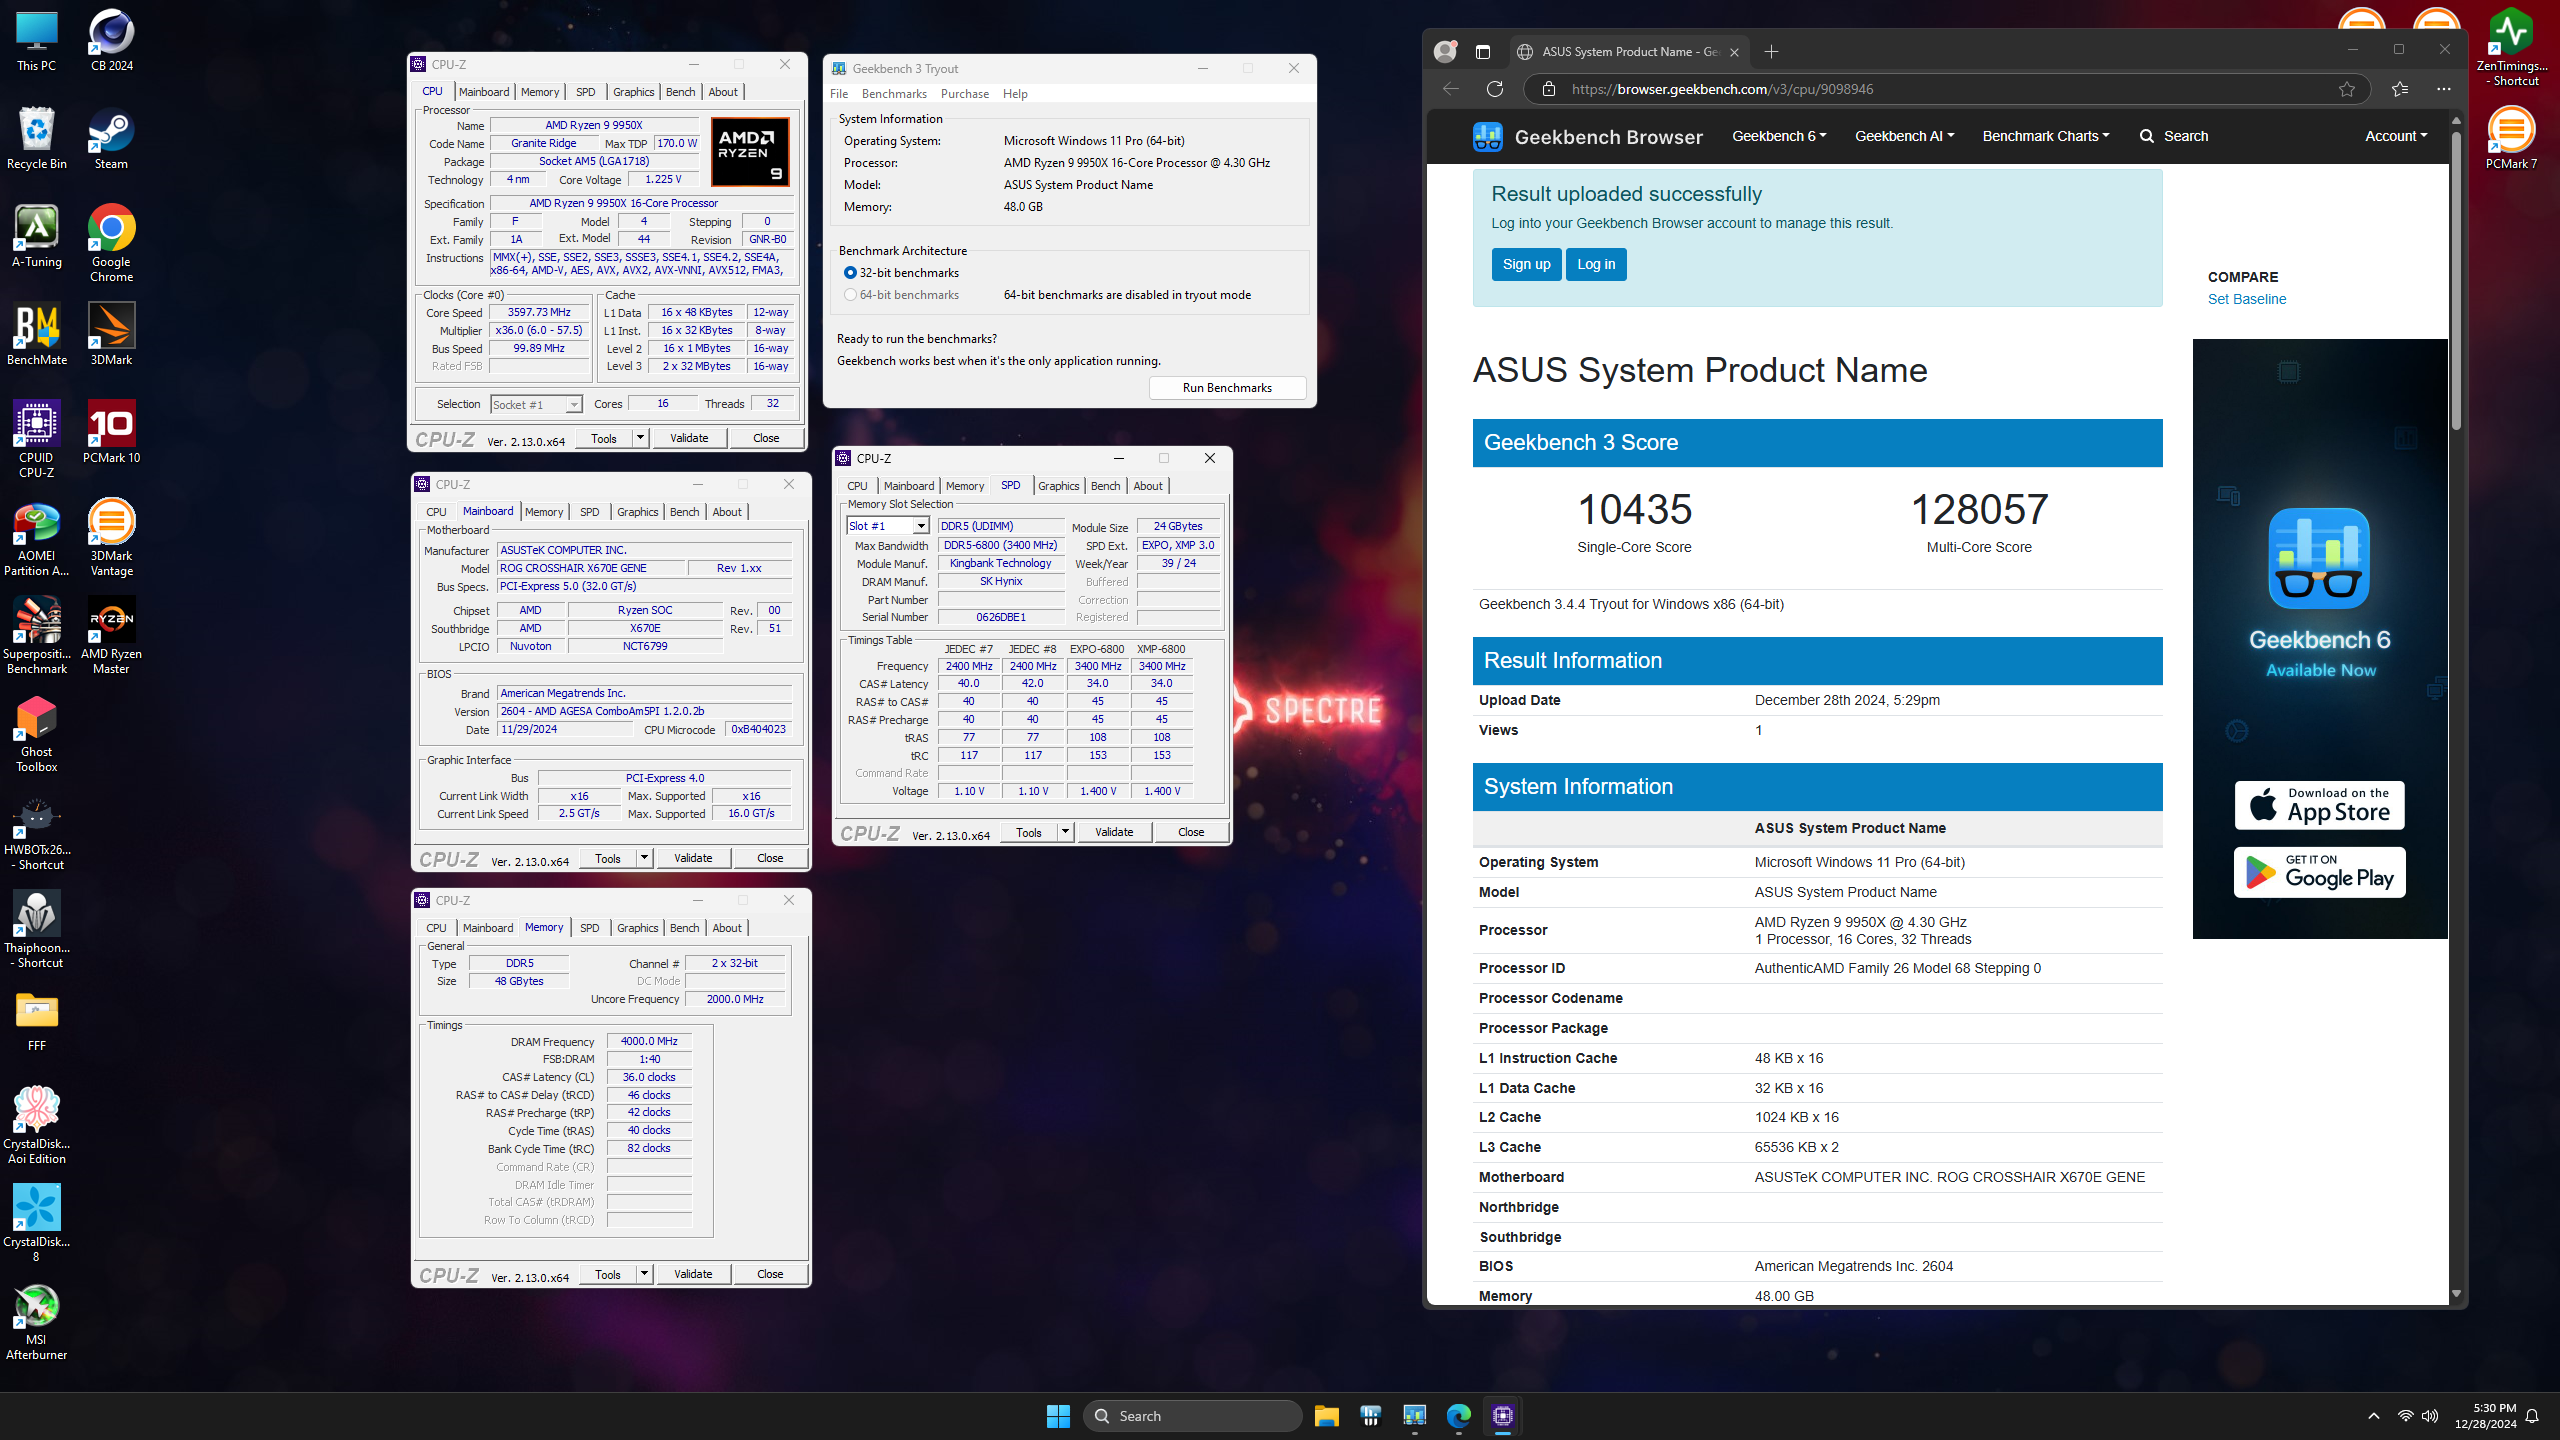Image resolution: width=2560 pixels, height=1440 pixels.
Task: Expand Tools arrow in Mainboard window
Action: point(644,858)
